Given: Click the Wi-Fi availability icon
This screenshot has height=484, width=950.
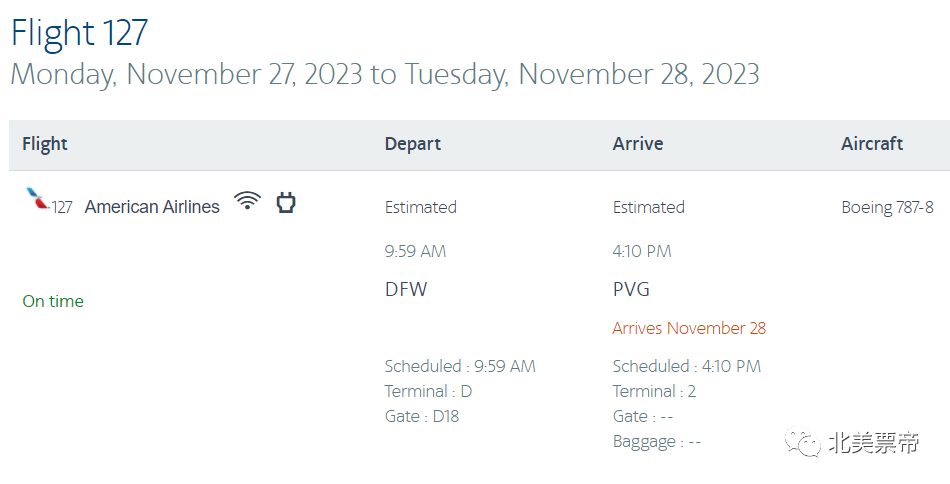Looking at the screenshot, I should 247,202.
